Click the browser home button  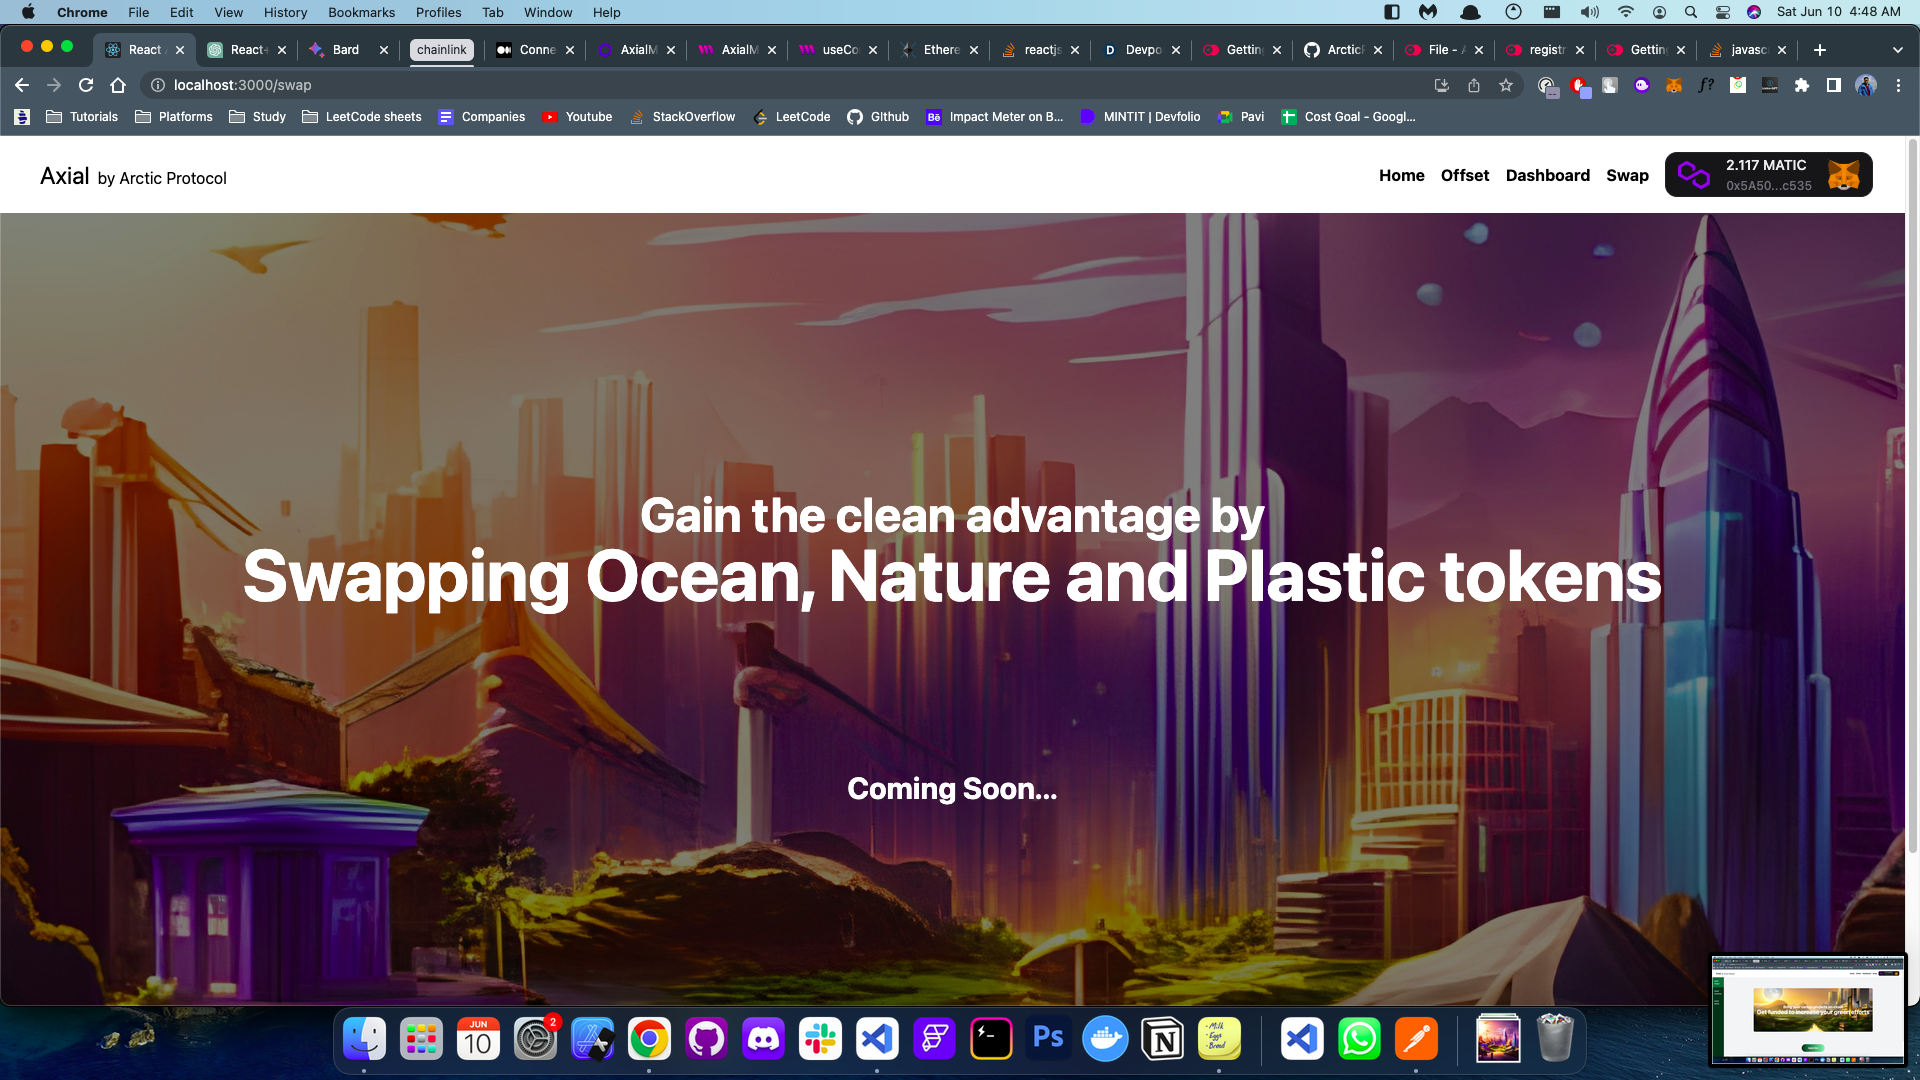118,85
